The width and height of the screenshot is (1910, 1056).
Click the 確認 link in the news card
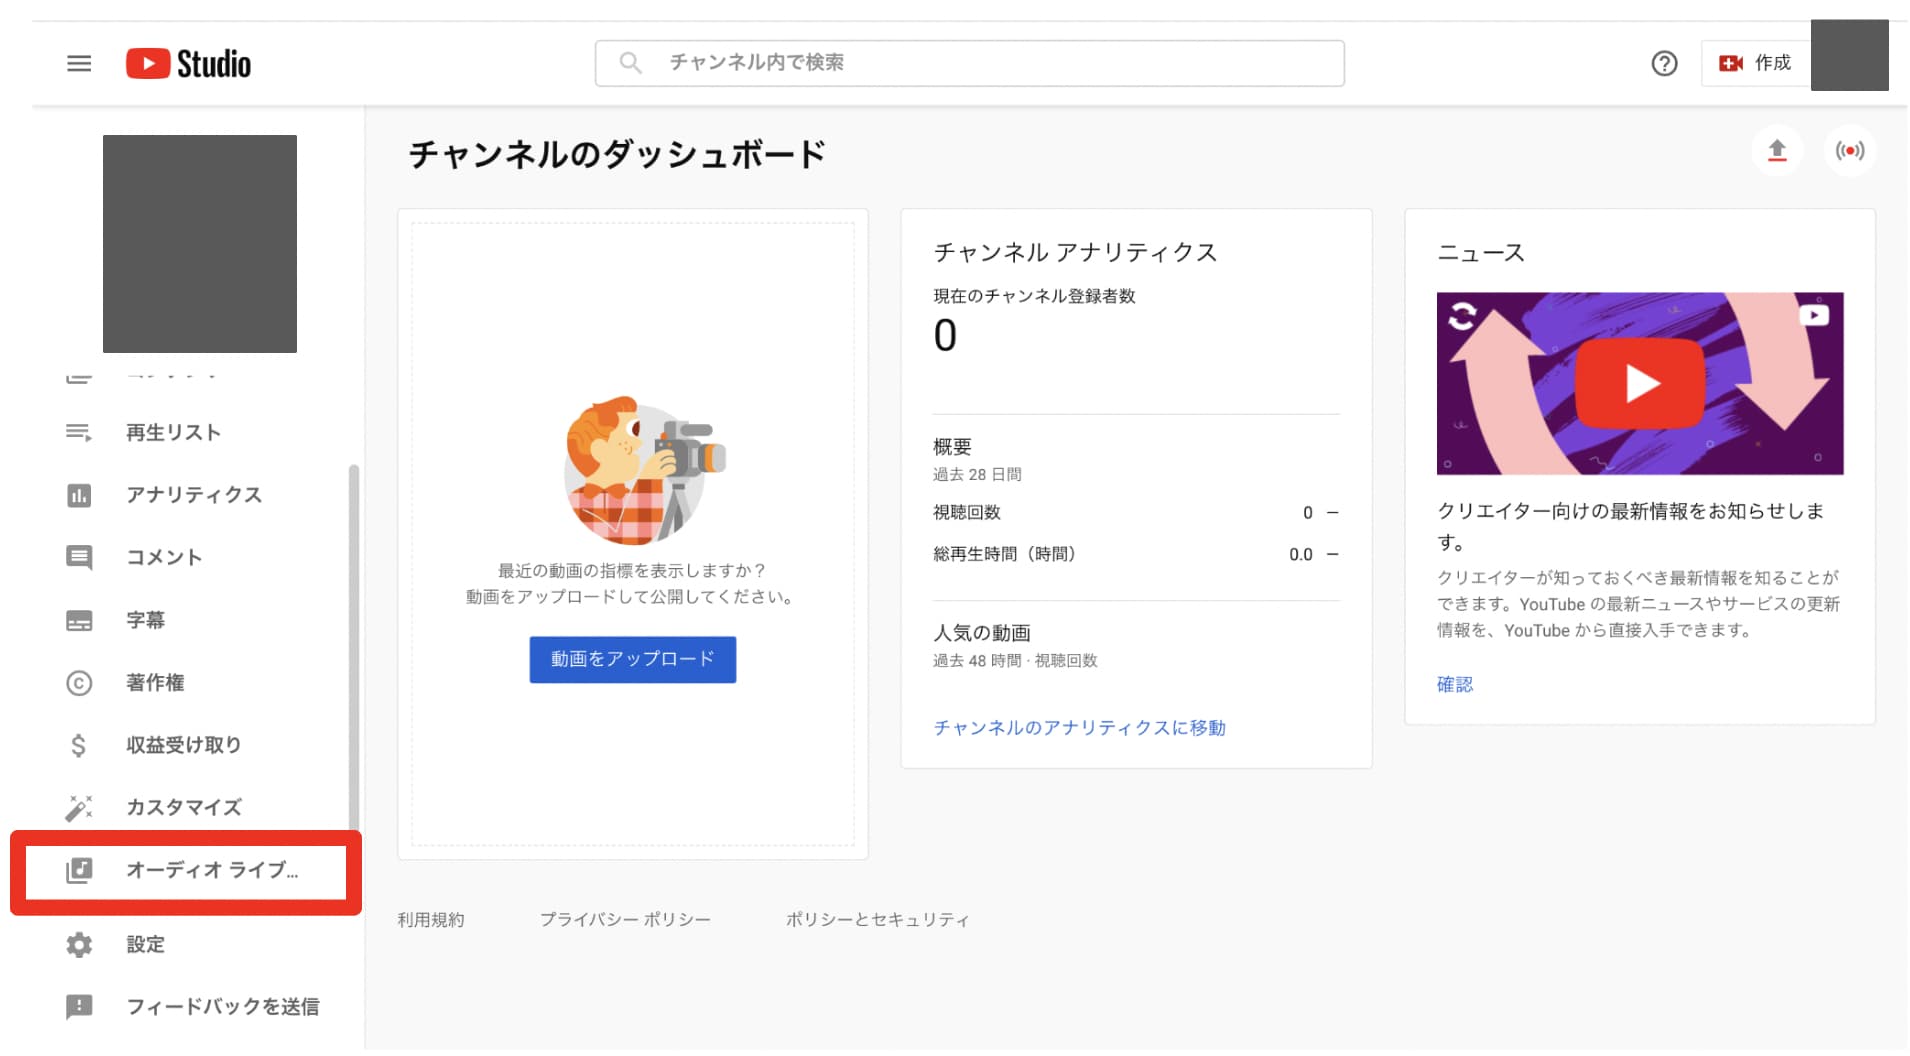coord(1454,685)
